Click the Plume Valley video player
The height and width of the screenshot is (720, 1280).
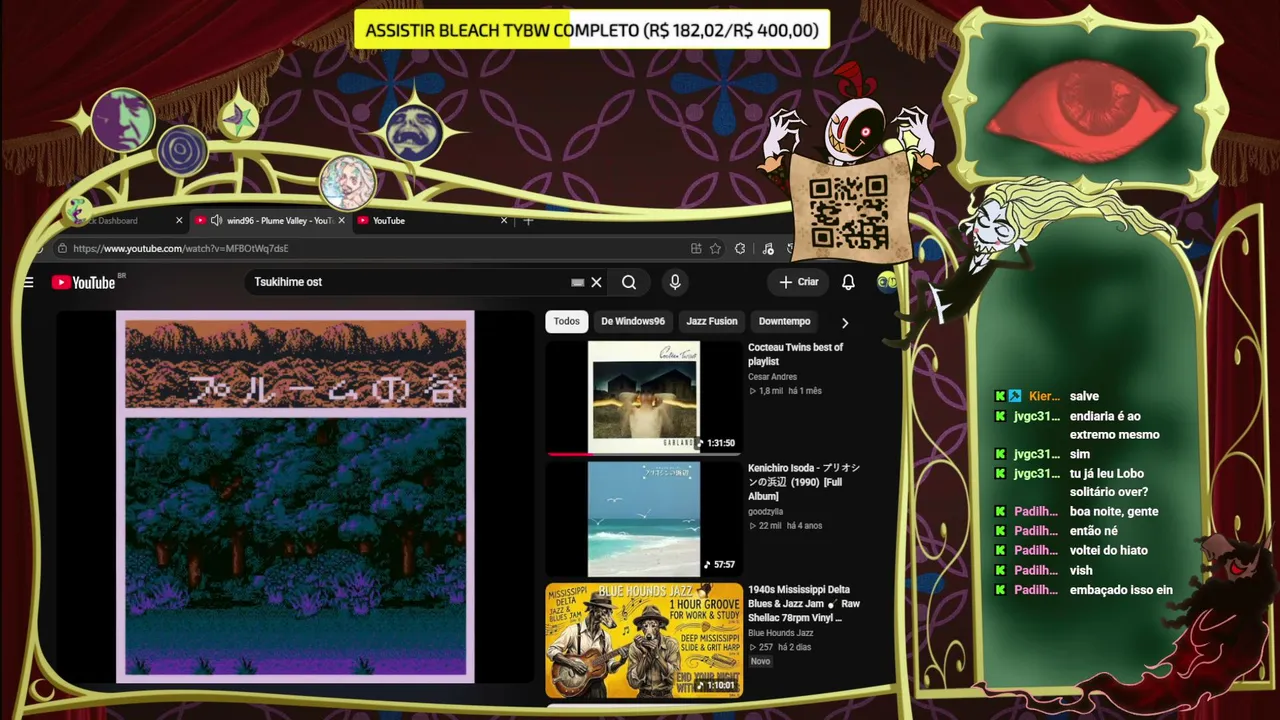click(295, 497)
